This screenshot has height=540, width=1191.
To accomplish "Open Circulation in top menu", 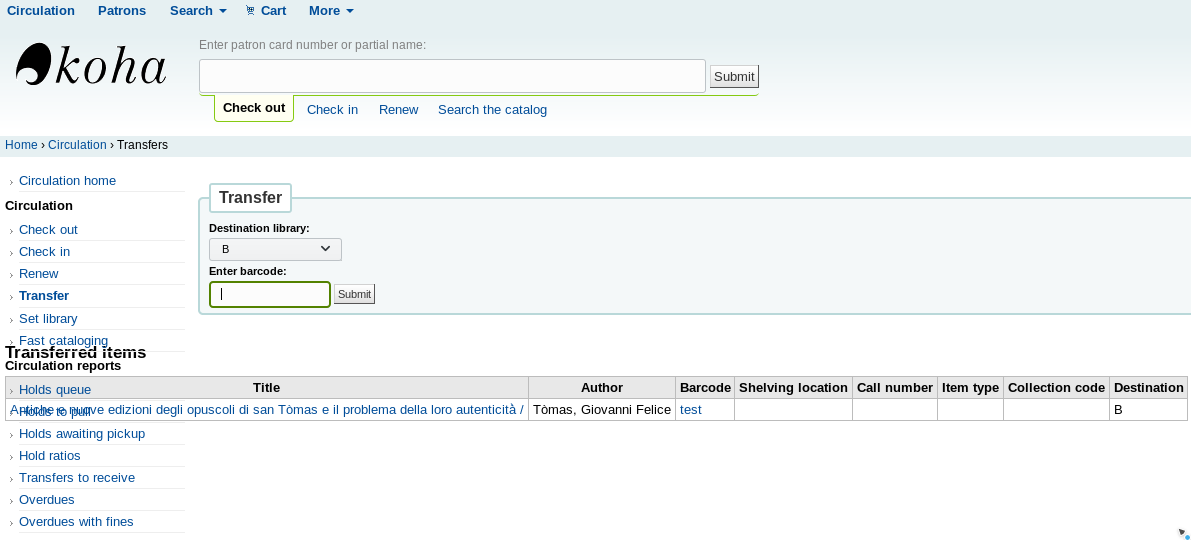I will coord(41,11).
